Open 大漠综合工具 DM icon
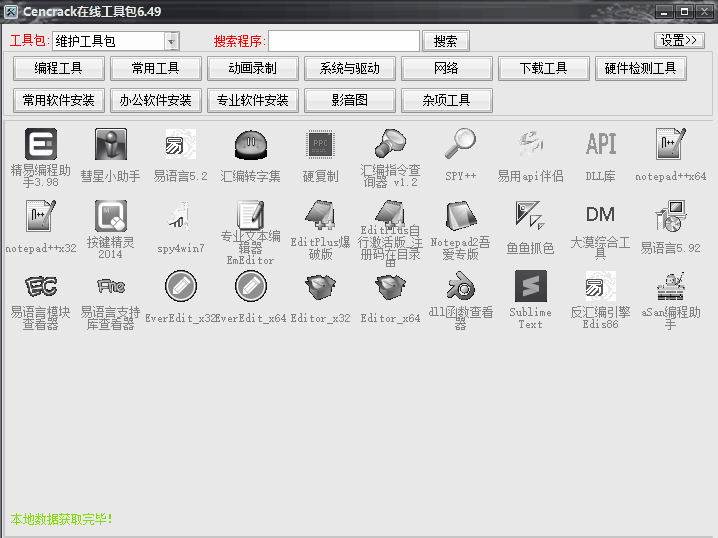This screenshot has width=718, height=538. 600,214
